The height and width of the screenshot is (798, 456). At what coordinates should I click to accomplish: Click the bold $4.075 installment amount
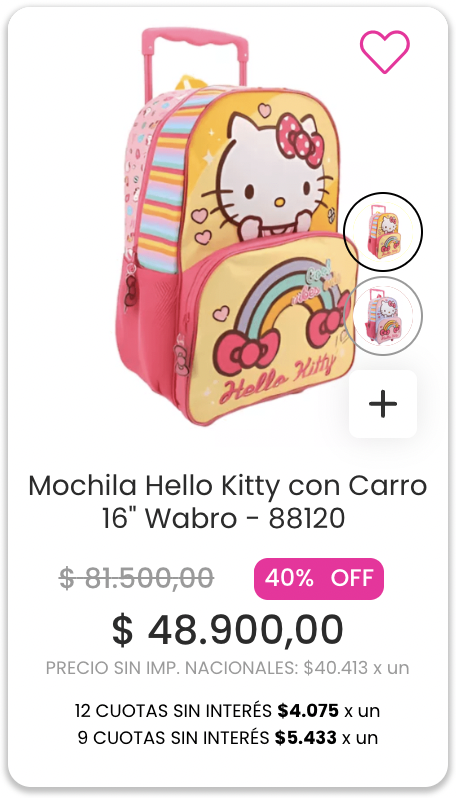[308, 710]
